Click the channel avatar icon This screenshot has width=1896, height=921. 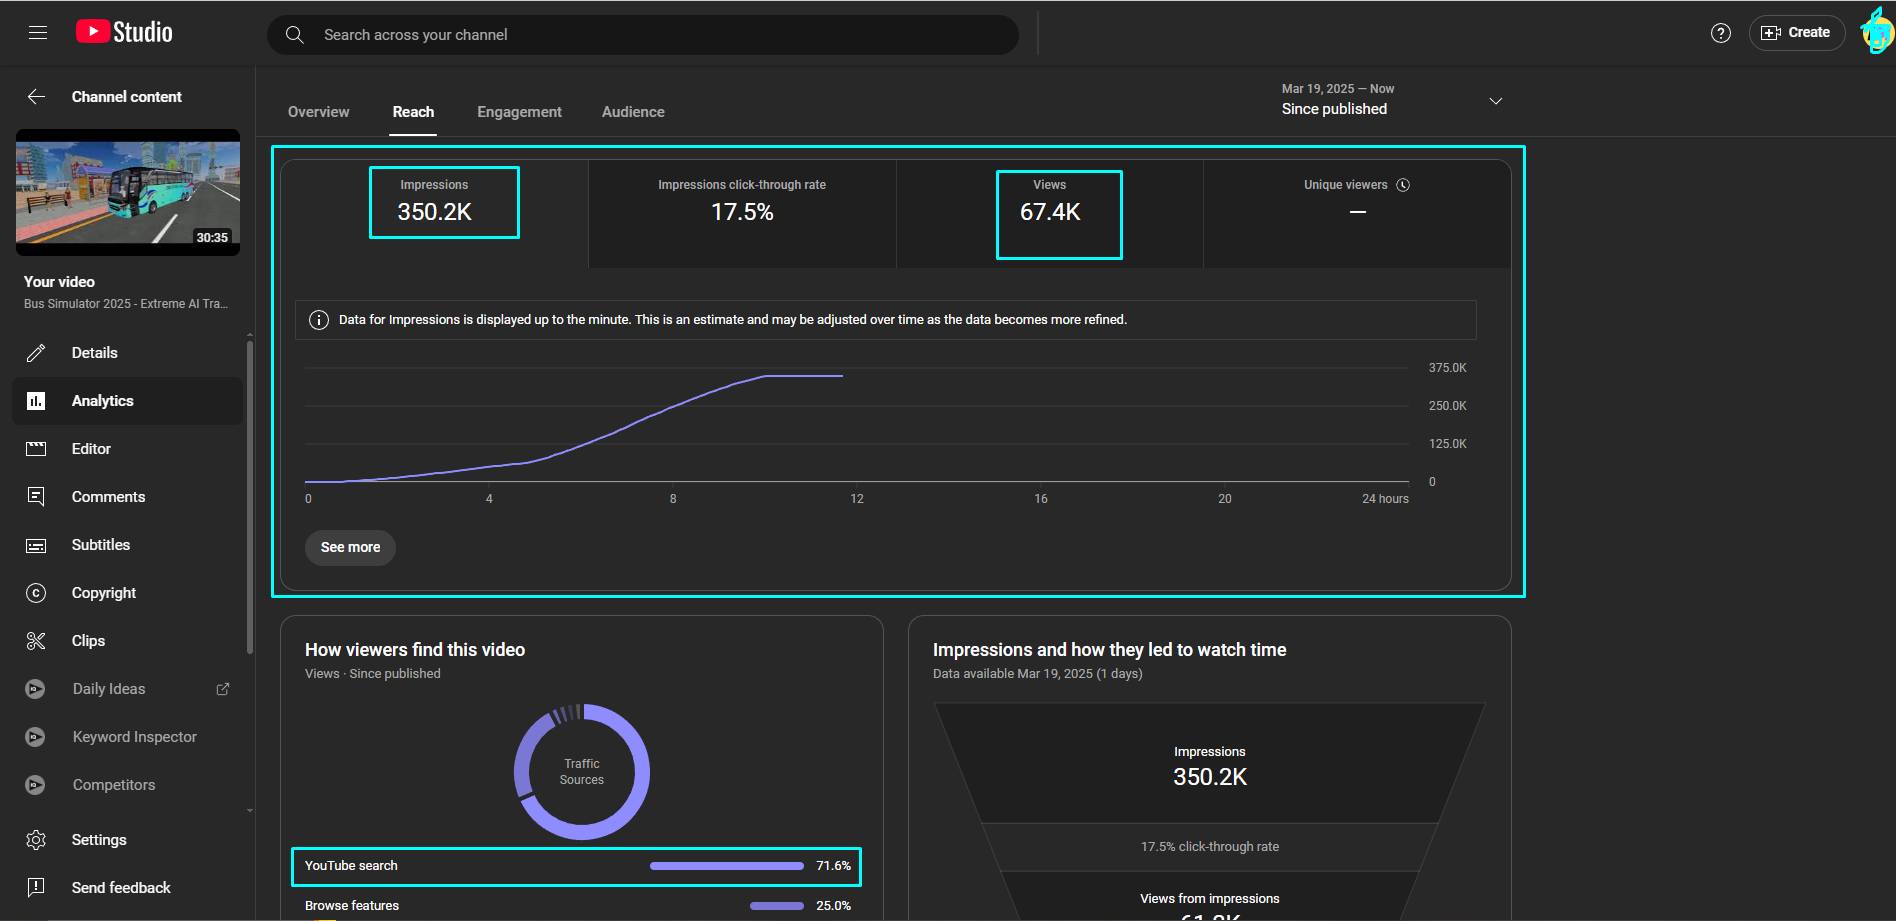pos(1877,32)
